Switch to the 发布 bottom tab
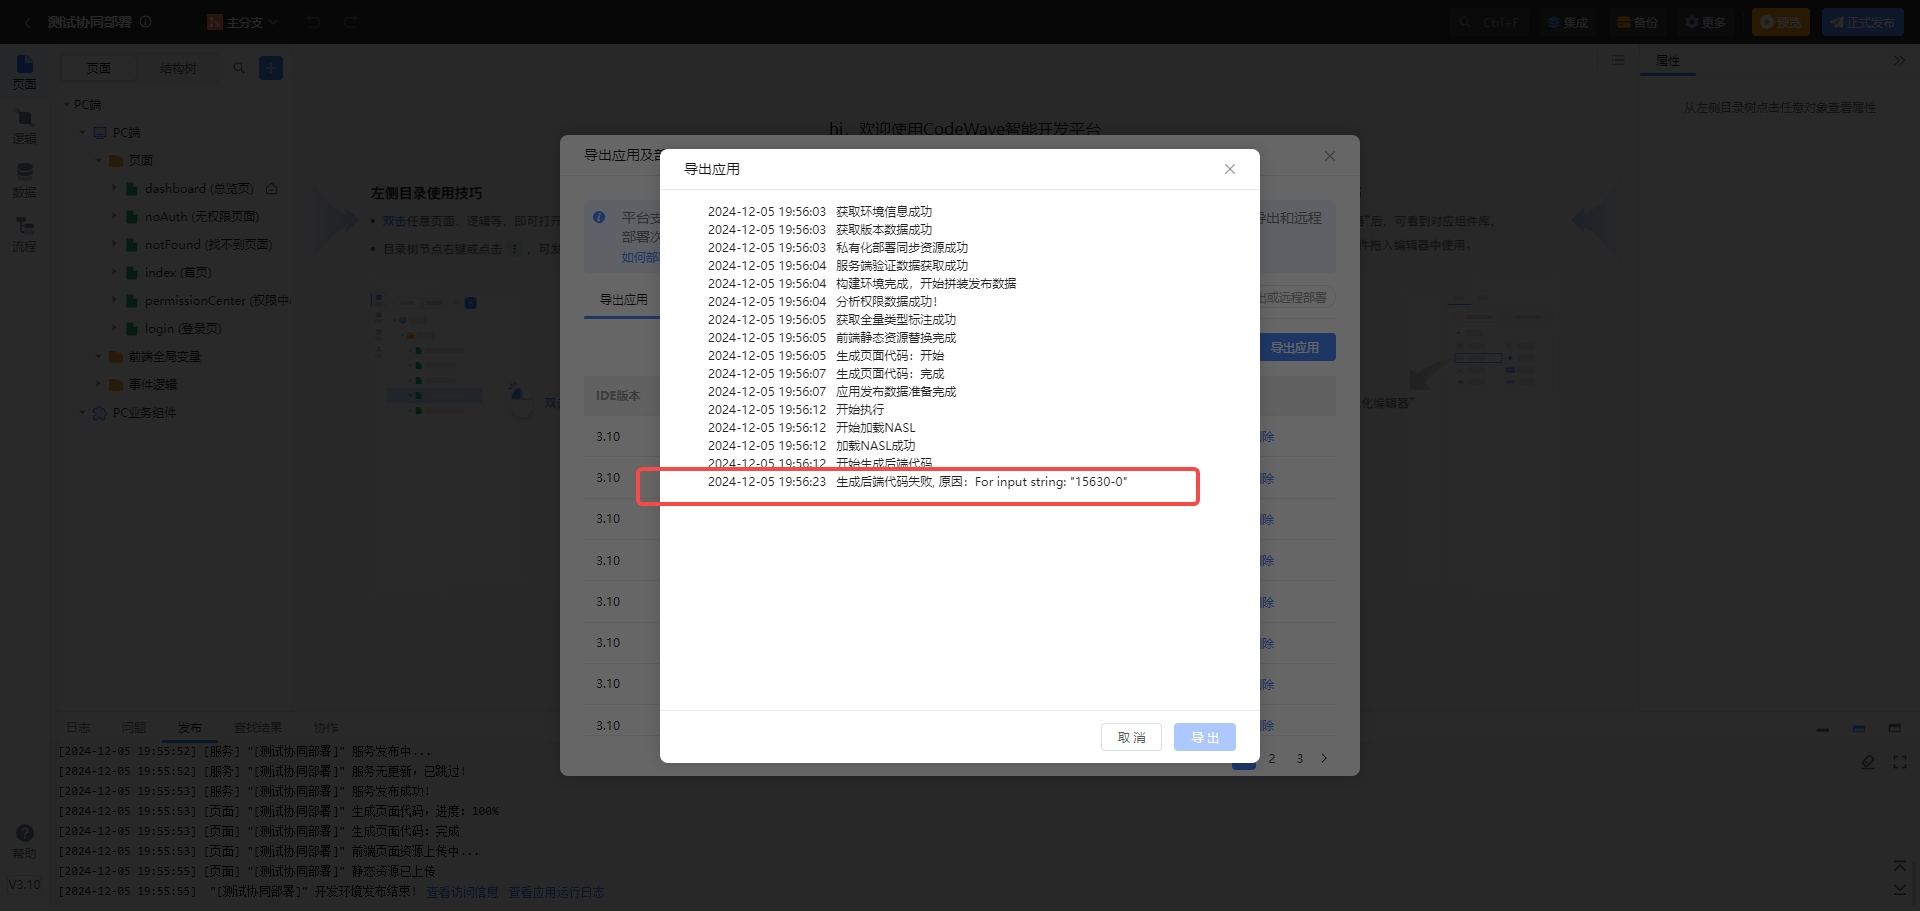The height and width of the screenshot is (911, 1920). (x=190, y=727)
